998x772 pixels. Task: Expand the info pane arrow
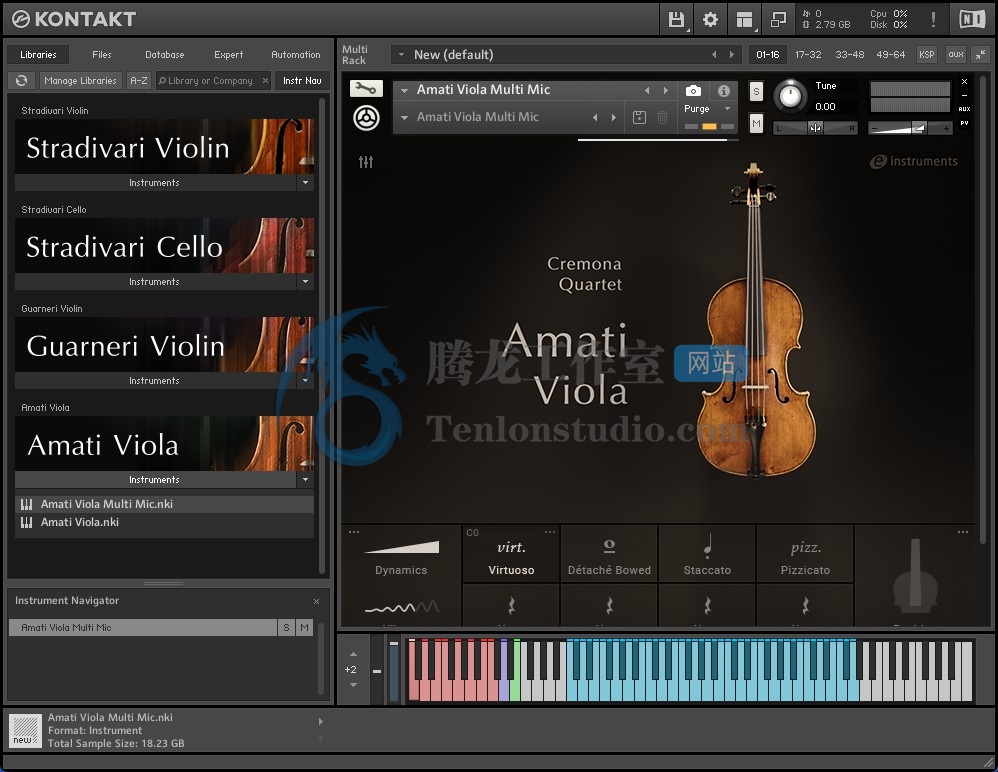tap(321, 722)
